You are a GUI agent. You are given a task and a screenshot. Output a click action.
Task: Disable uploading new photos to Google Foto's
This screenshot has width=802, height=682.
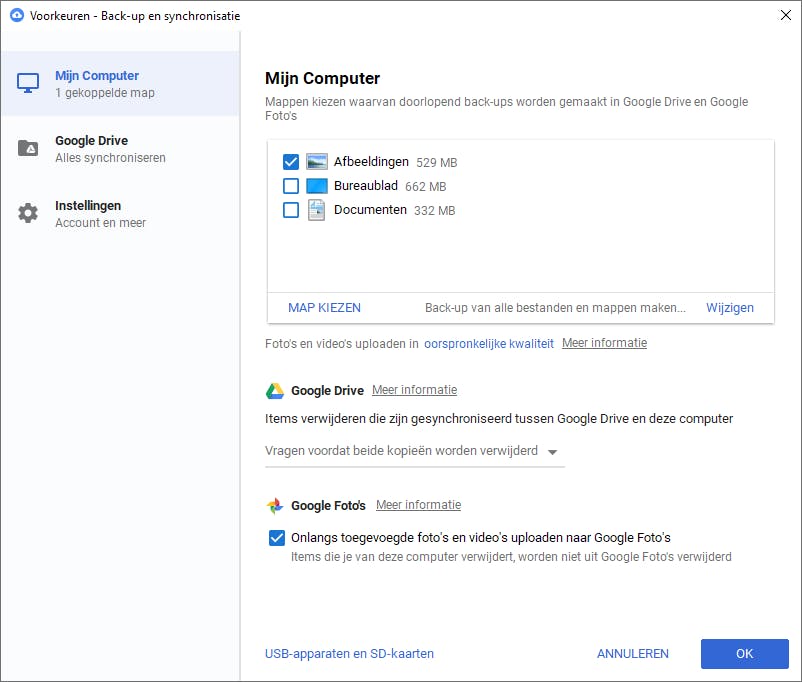(277, 537)
